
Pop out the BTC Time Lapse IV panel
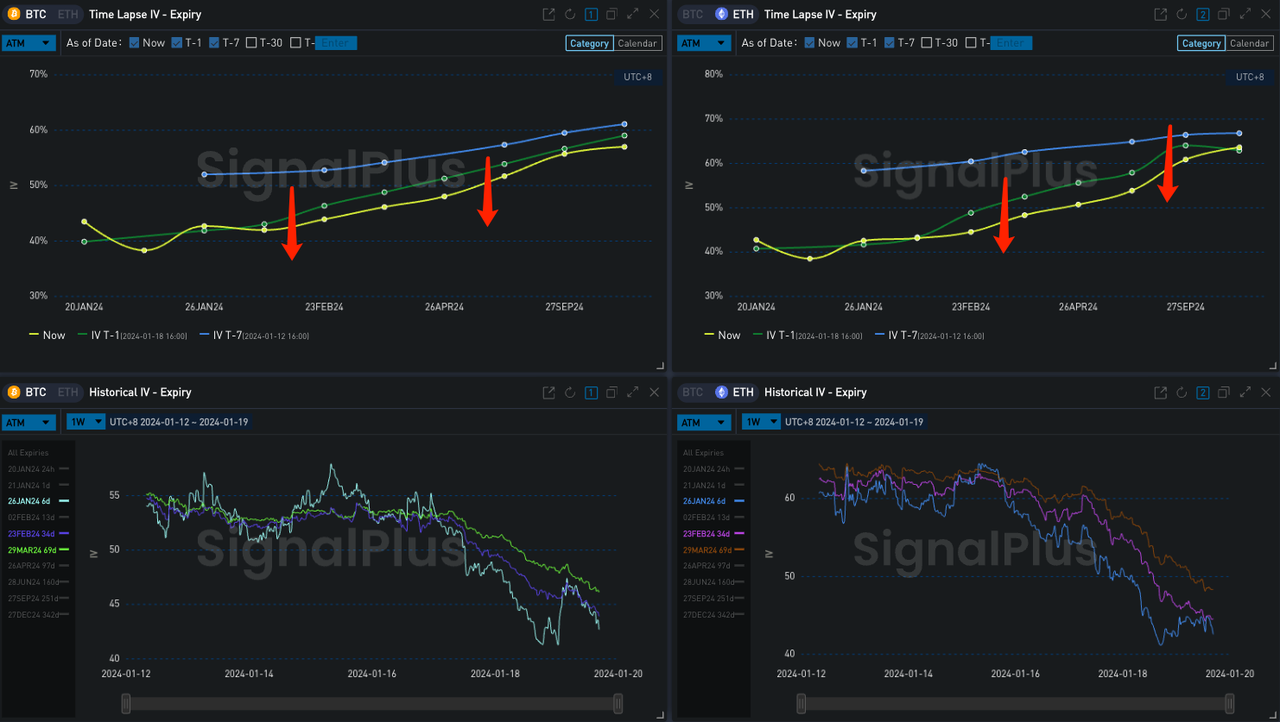[548, 15]
